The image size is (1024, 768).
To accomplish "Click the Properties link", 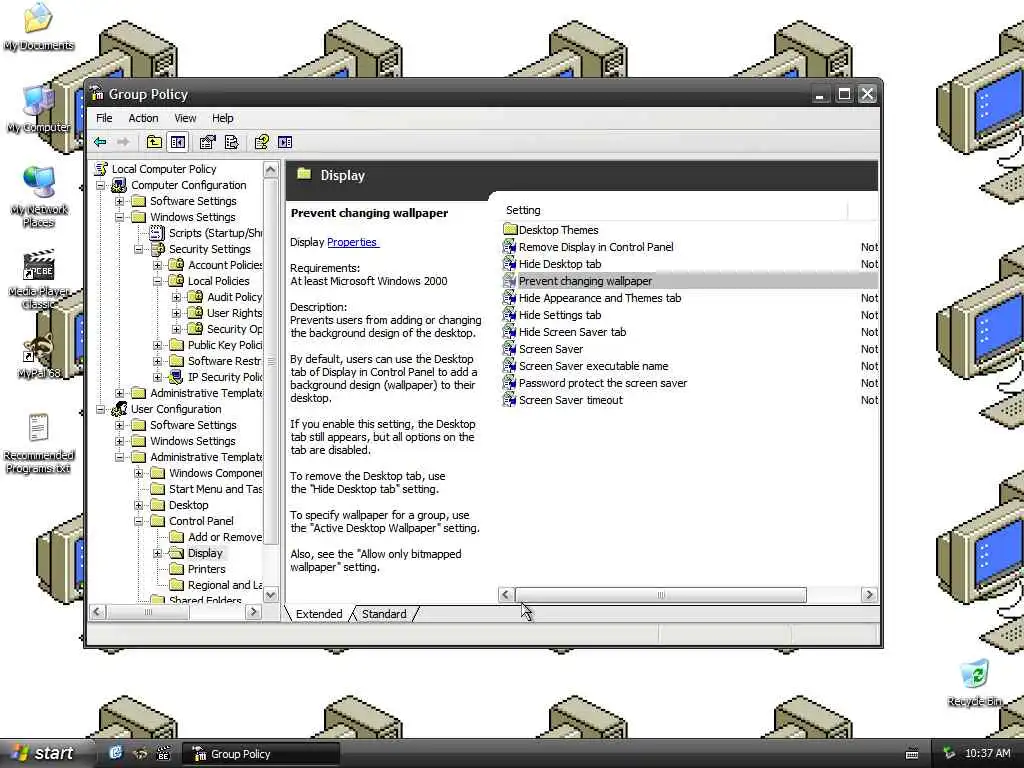I will point(352,242).
